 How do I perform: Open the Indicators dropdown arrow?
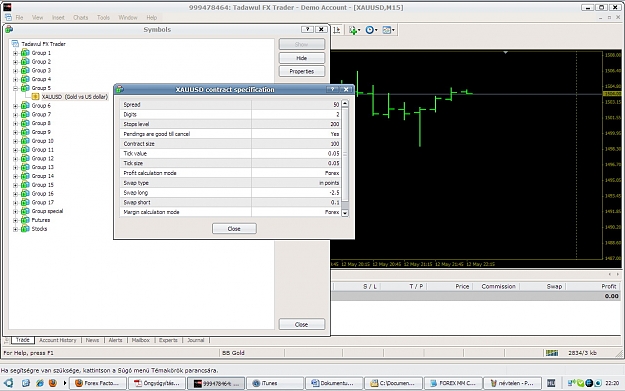pyautogui.click(x=359, y=30)
